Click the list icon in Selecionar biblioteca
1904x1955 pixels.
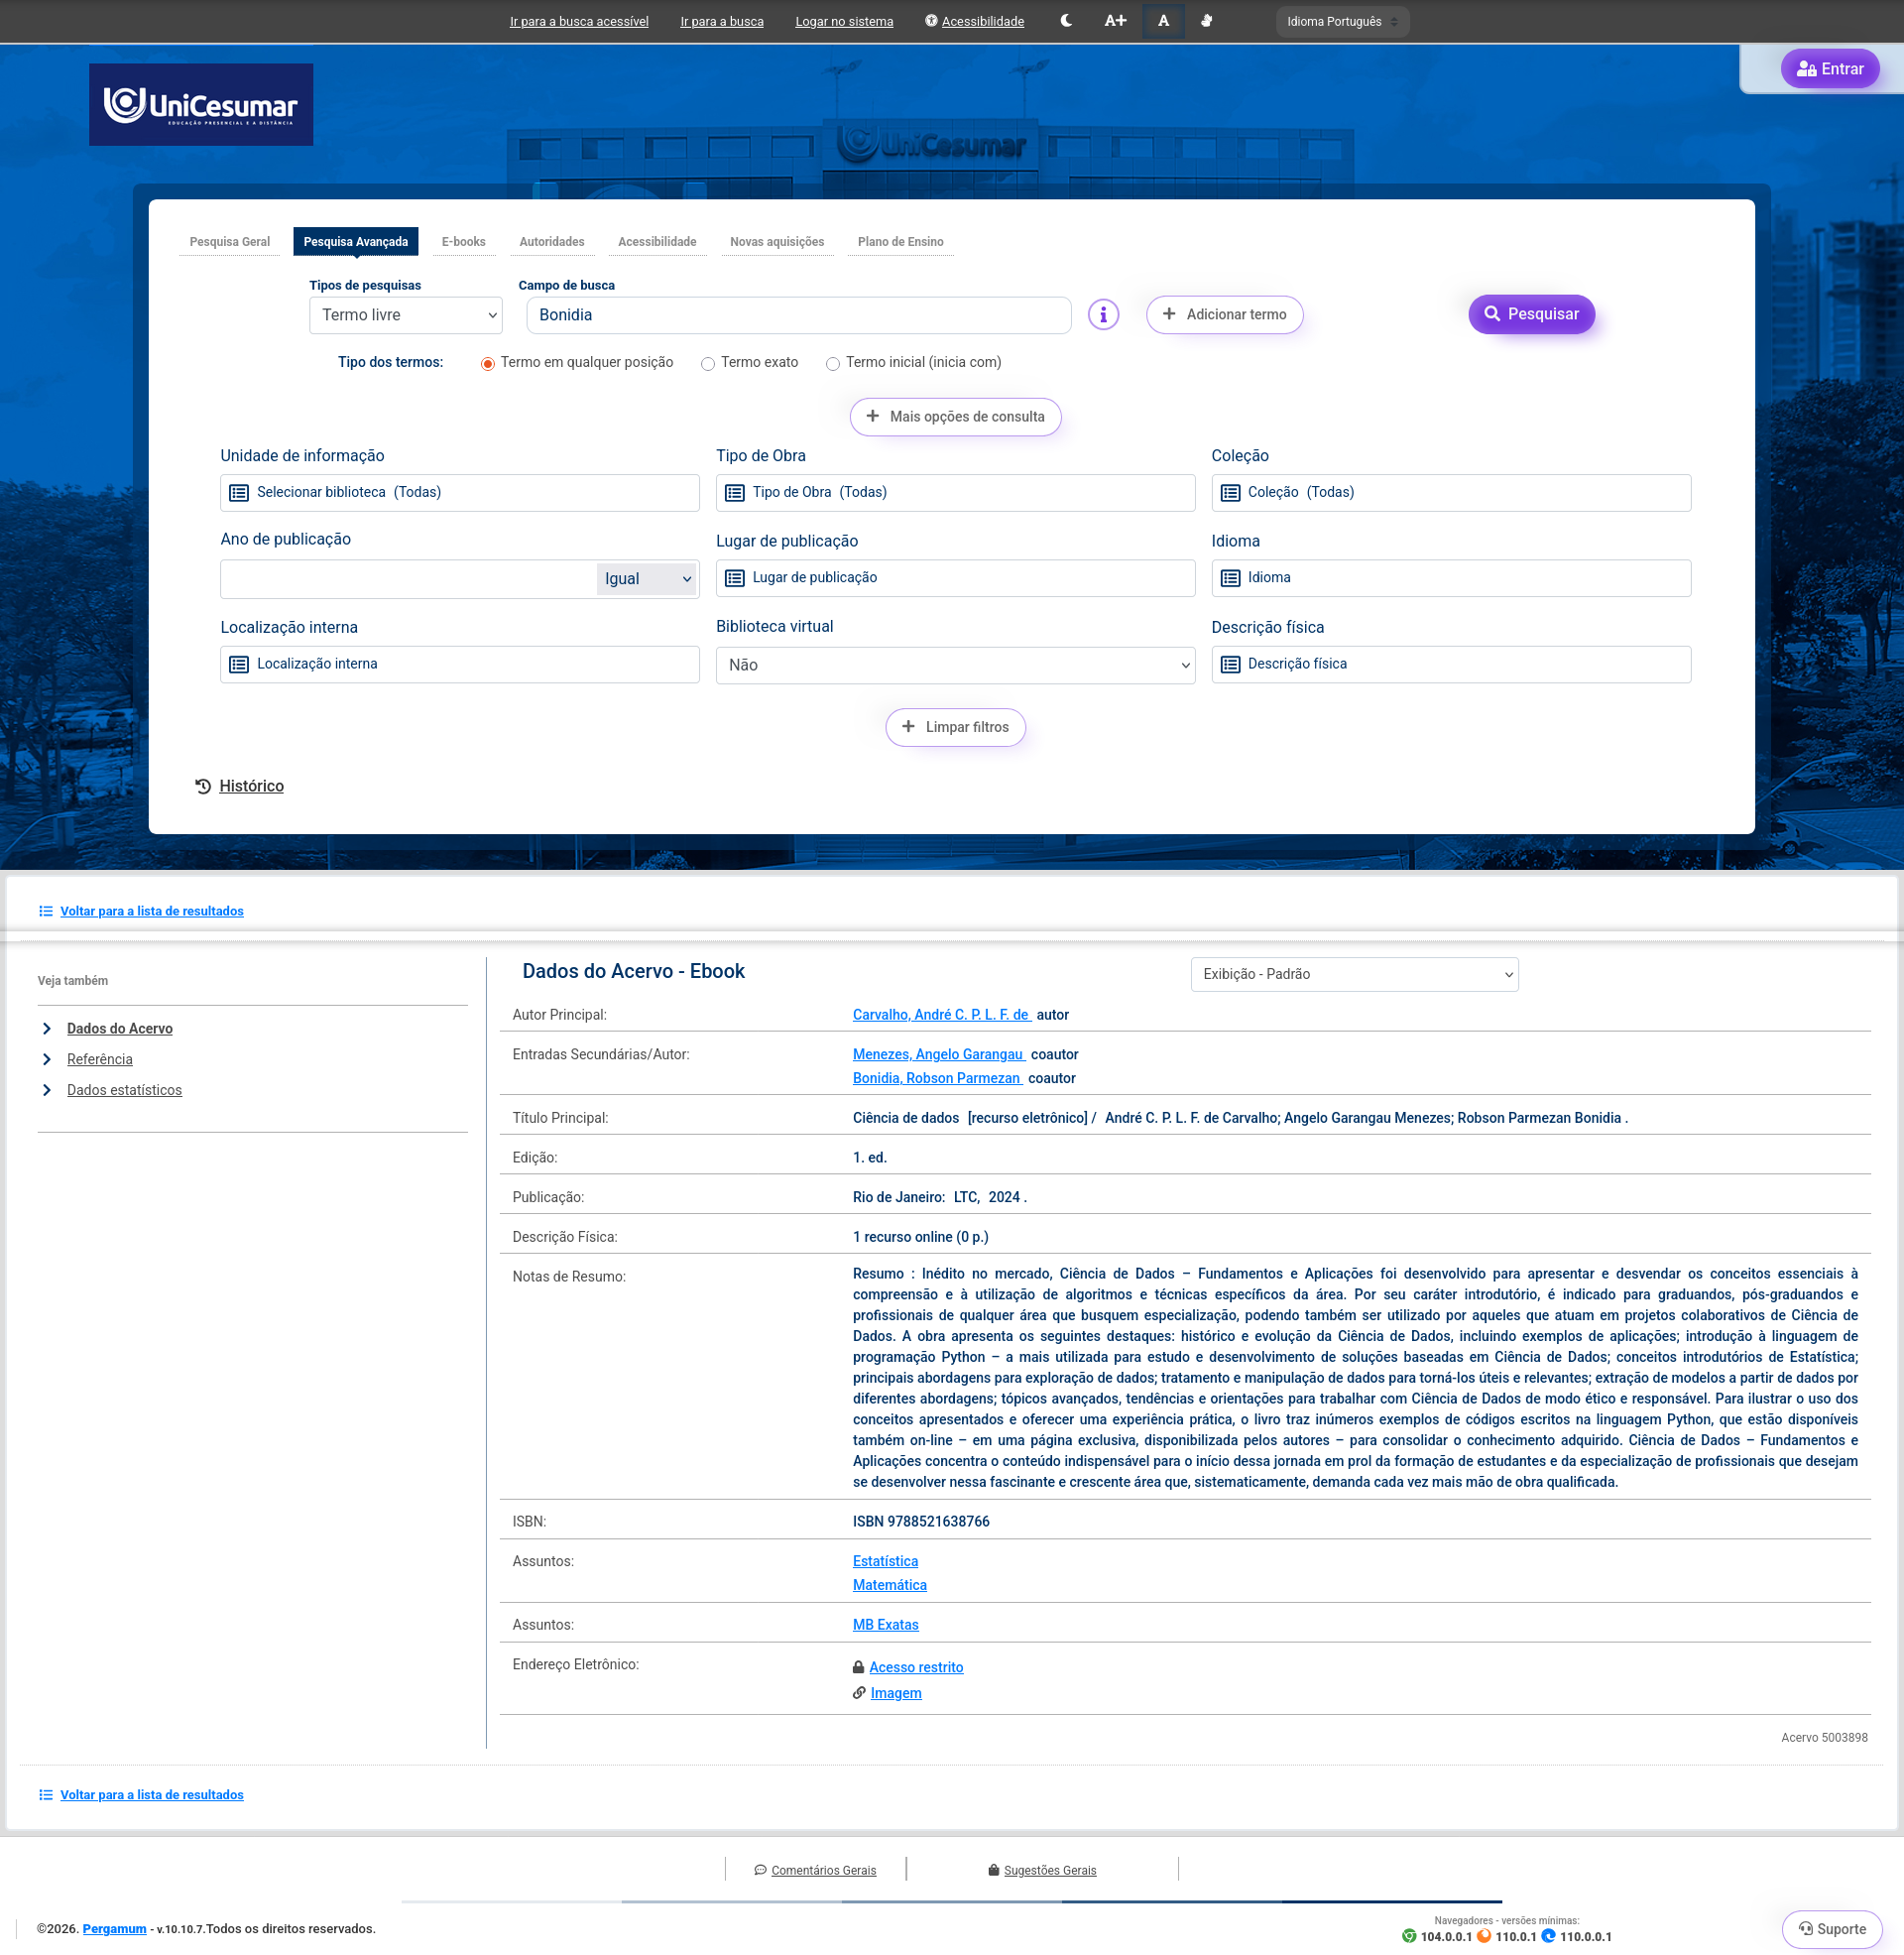[239, 493]
